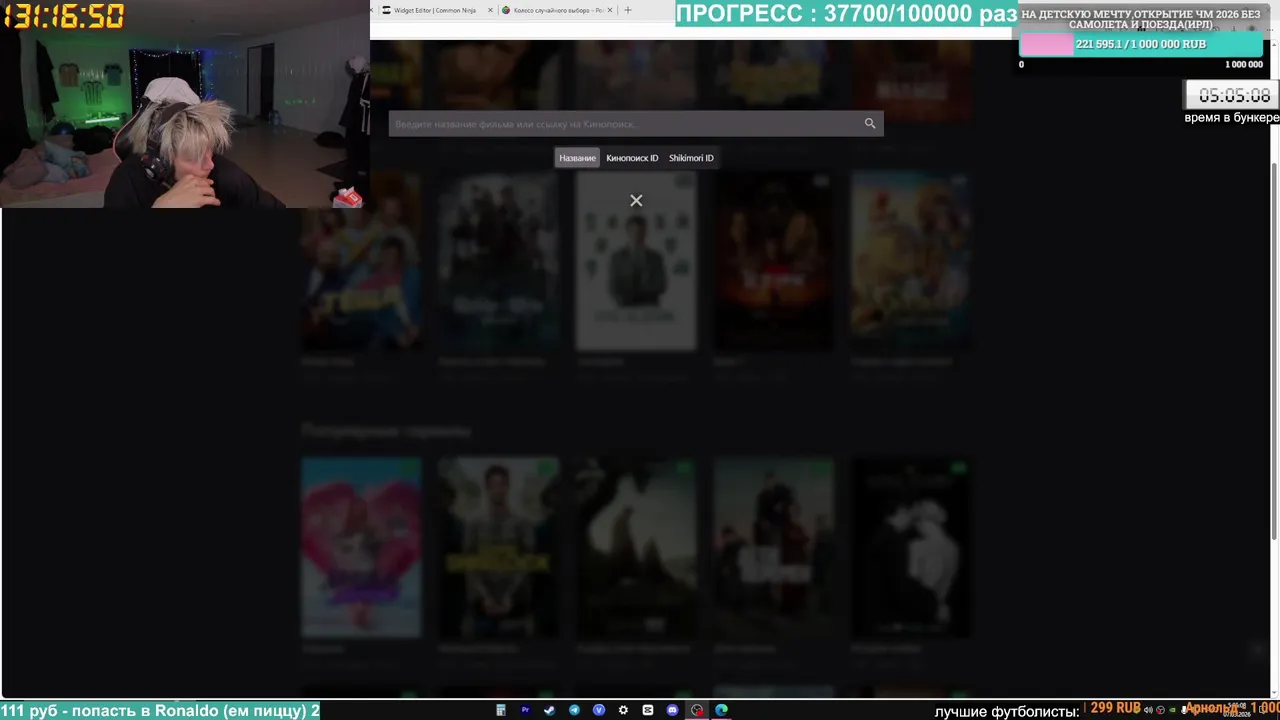Close the Widget Editor browser tab
Screen dimensions: 1280x720
point(490,10)
